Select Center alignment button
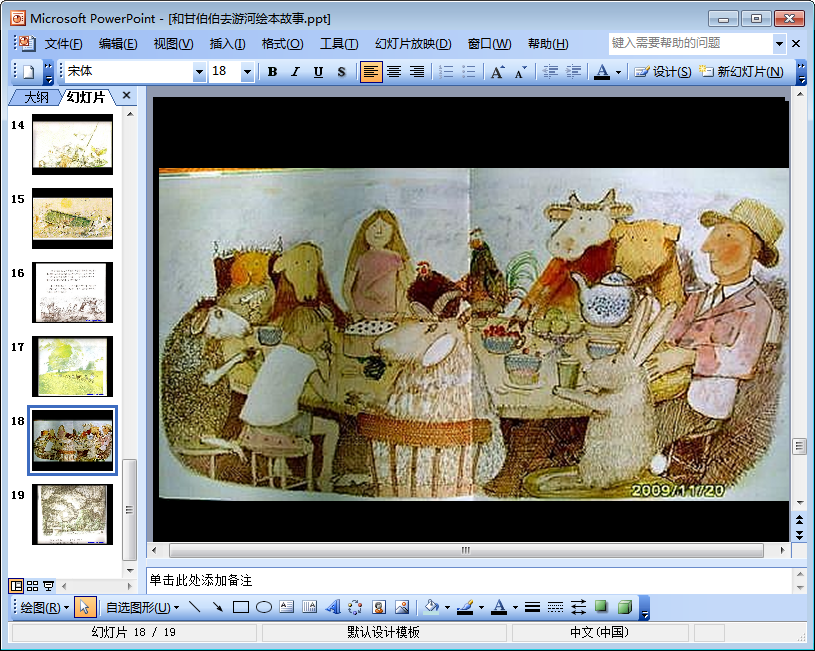 tap(394, 72)
